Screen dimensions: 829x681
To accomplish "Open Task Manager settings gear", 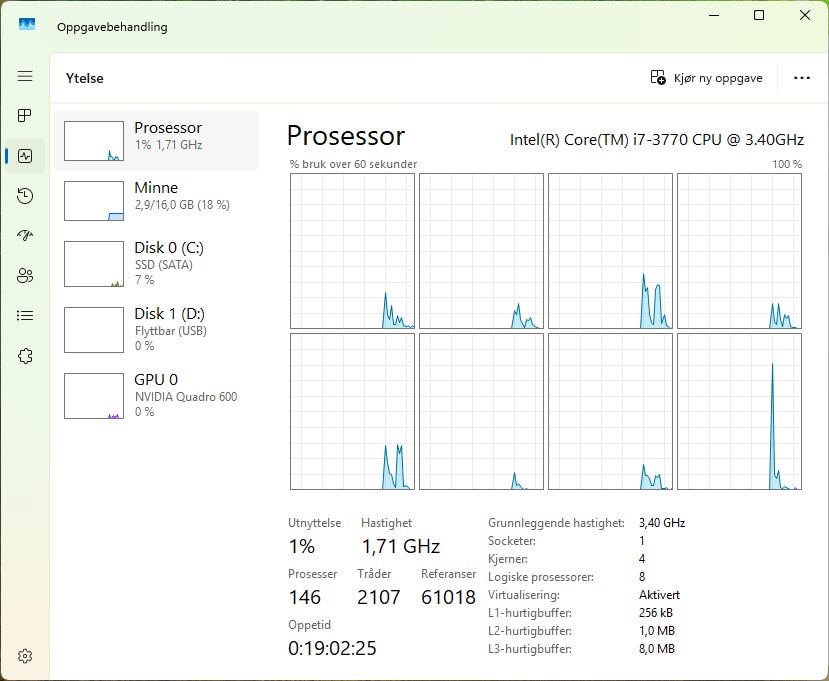I will tap(25, 656).
